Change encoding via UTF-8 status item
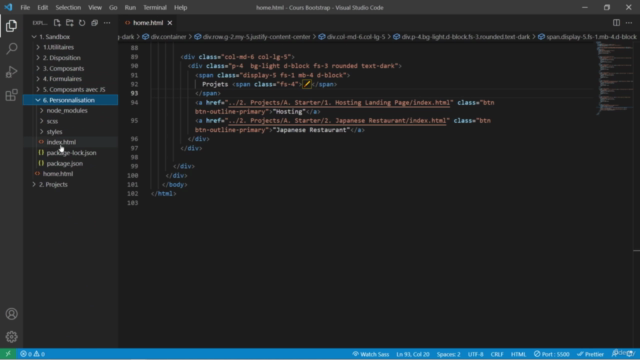Image resolution: width=640 pixels, height=360 pixels. 476,354
